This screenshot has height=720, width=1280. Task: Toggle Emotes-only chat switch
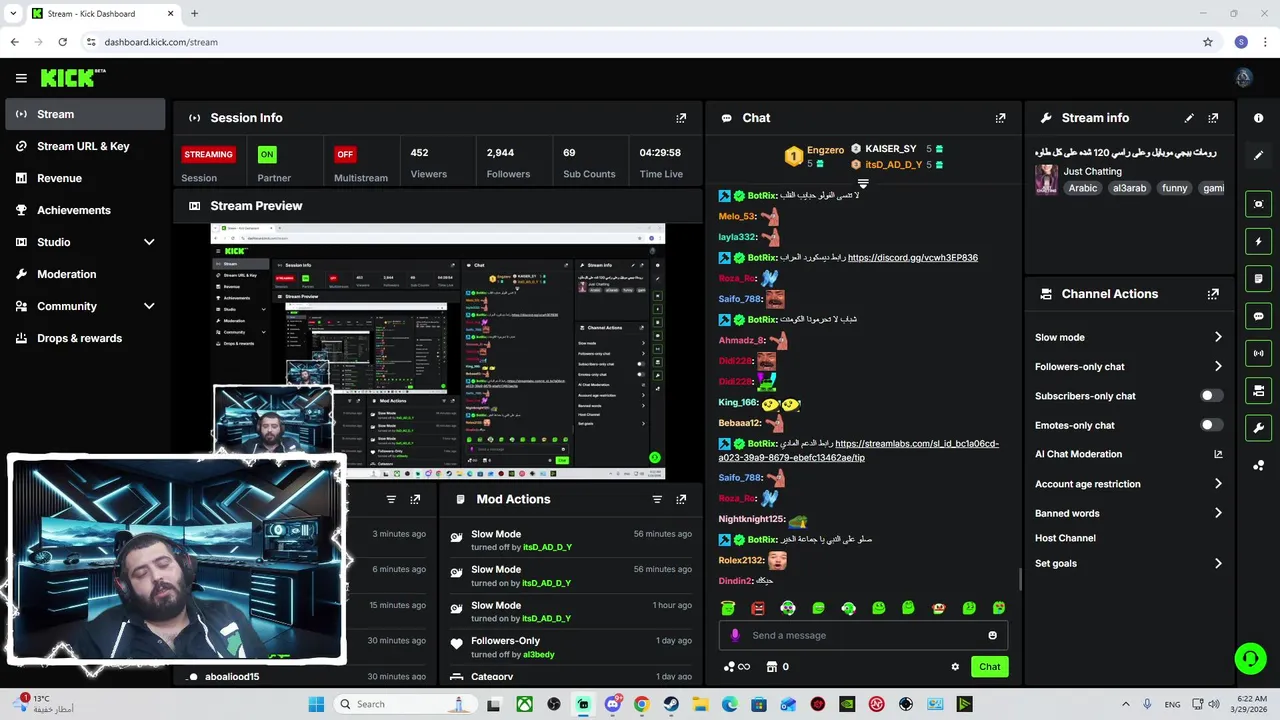[x=1211, y=425]
